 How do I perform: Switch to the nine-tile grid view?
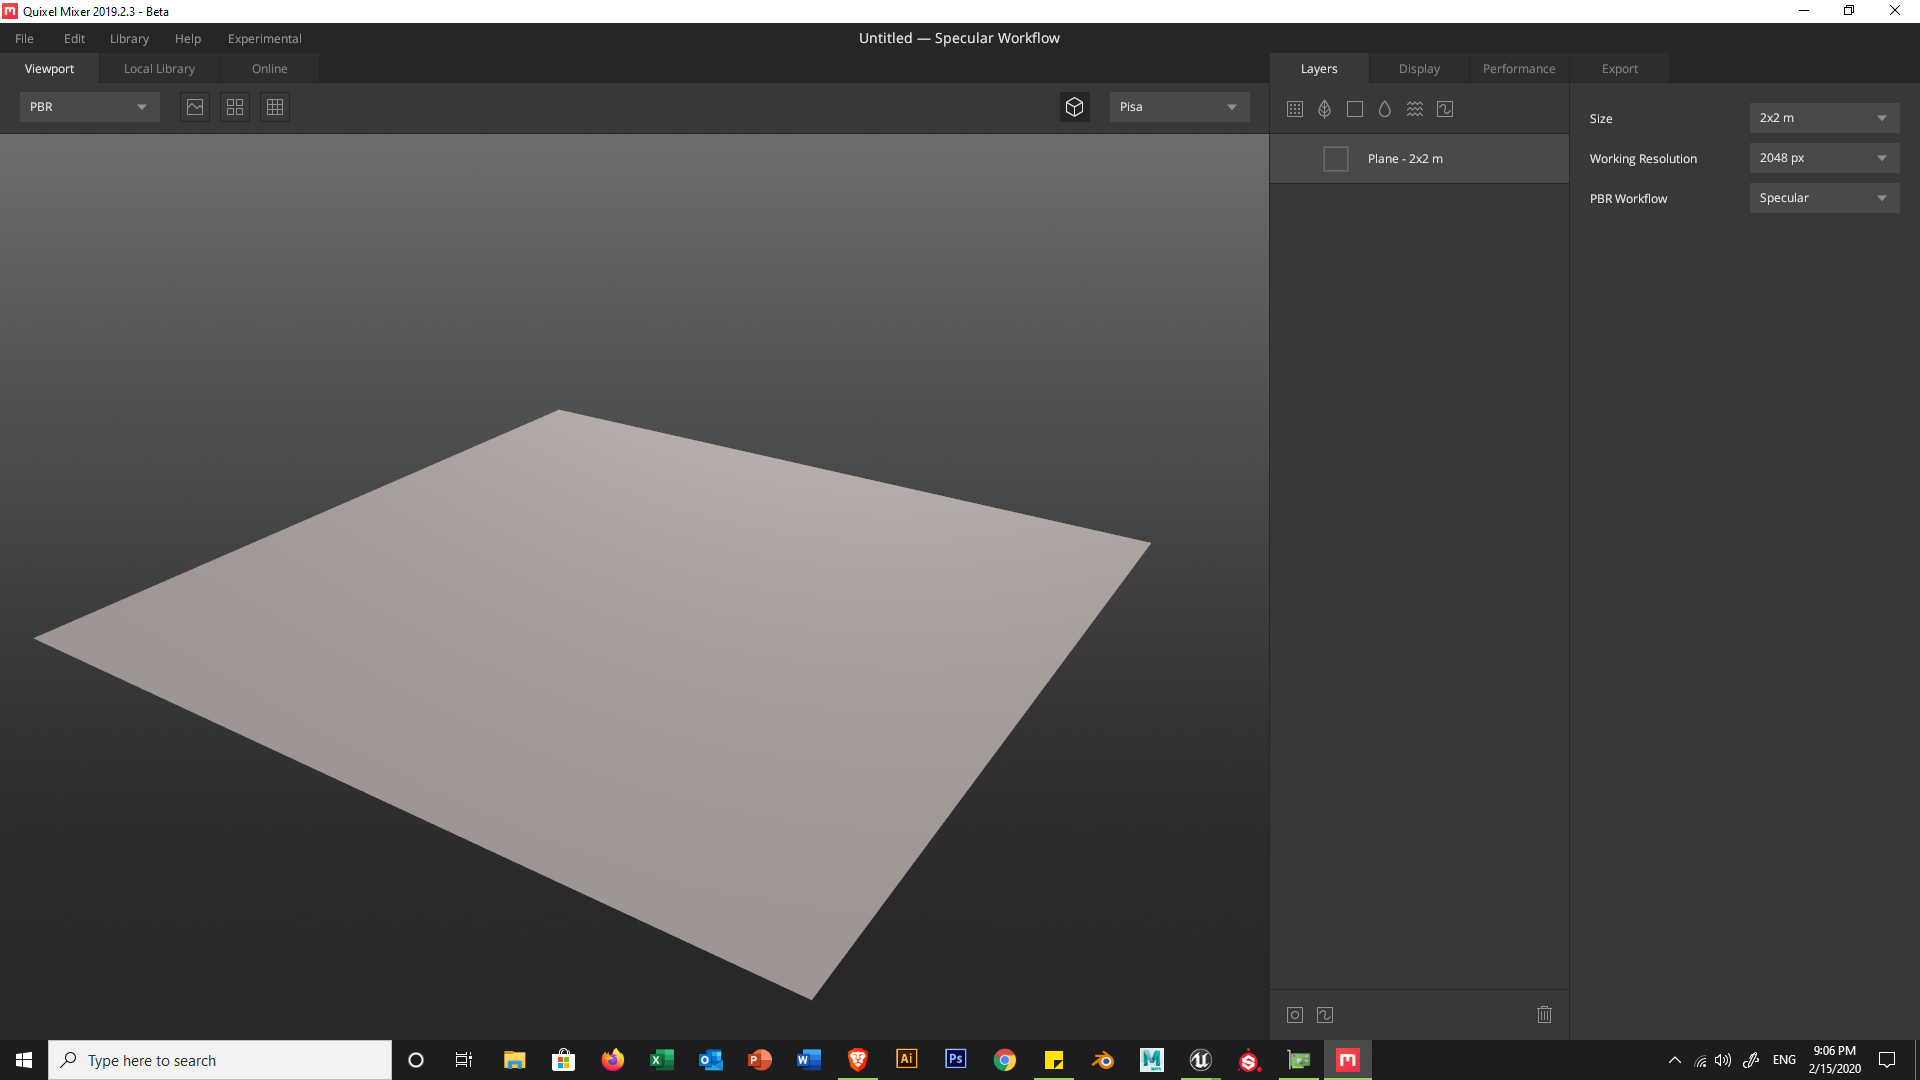275,107
